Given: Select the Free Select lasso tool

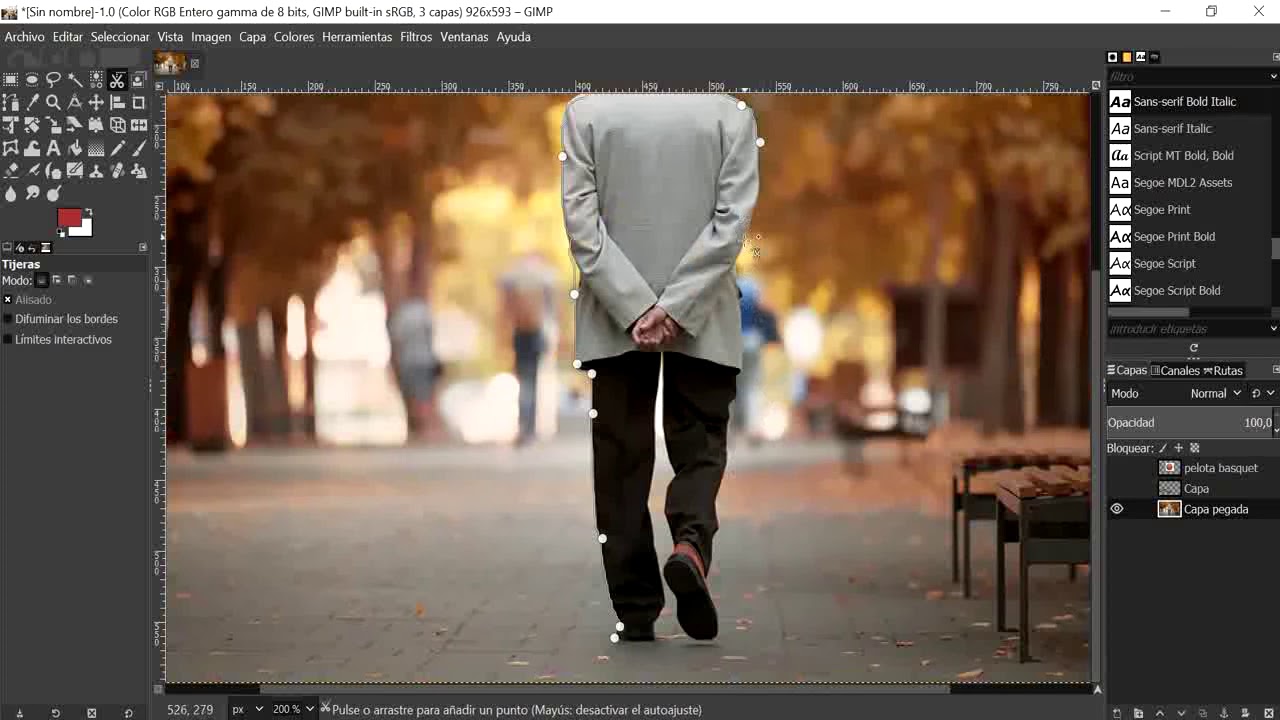Looking at the screenshot, I should pyautogui.click(x=53, y=80).
